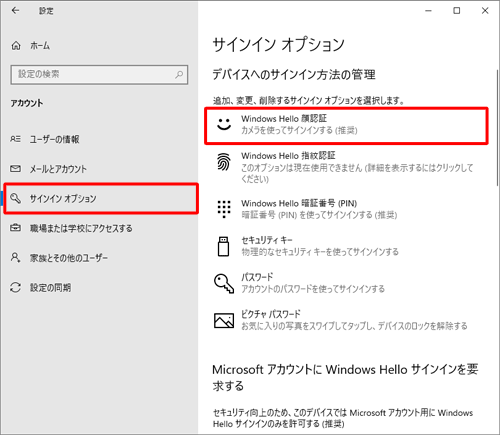The width and height of the screenshot is (500, 435).
Task: Click the メールとアカウント envelope icon
Action: 15,169
